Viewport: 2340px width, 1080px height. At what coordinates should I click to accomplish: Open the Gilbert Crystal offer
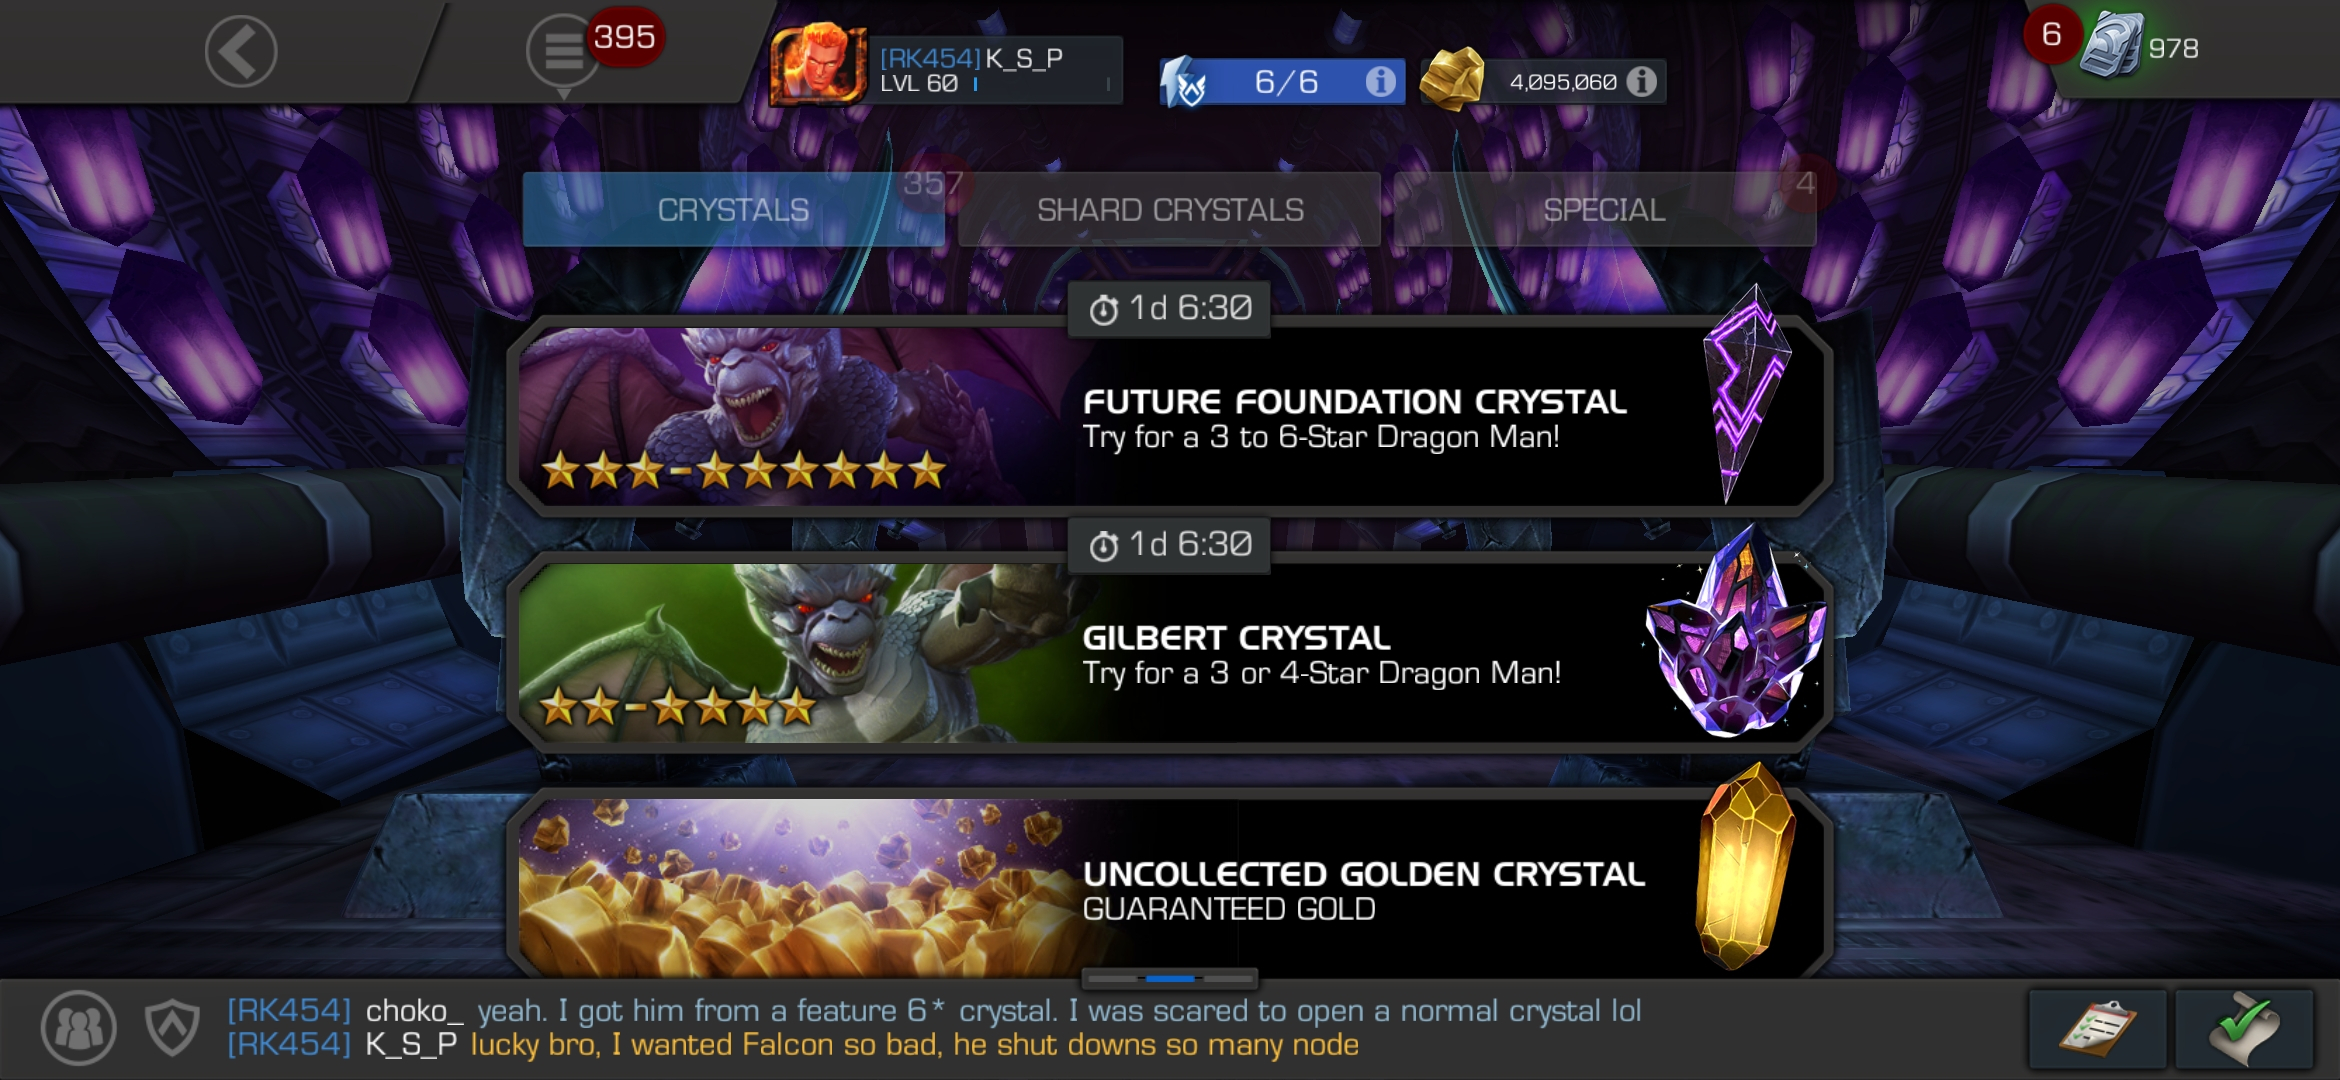(1170, 652)
